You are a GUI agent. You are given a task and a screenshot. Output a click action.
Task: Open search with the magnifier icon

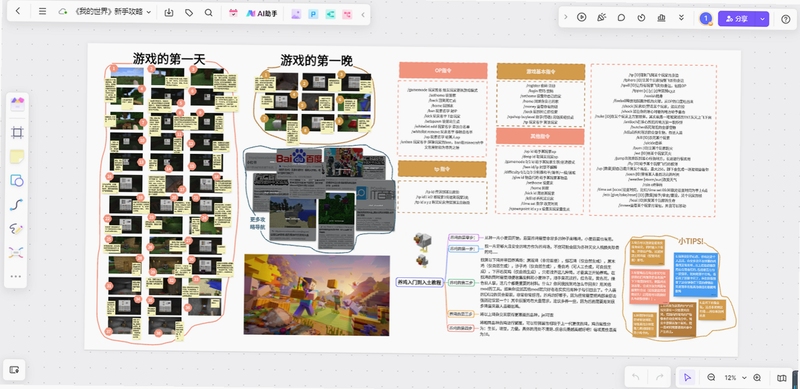click(x=208, y=13)
